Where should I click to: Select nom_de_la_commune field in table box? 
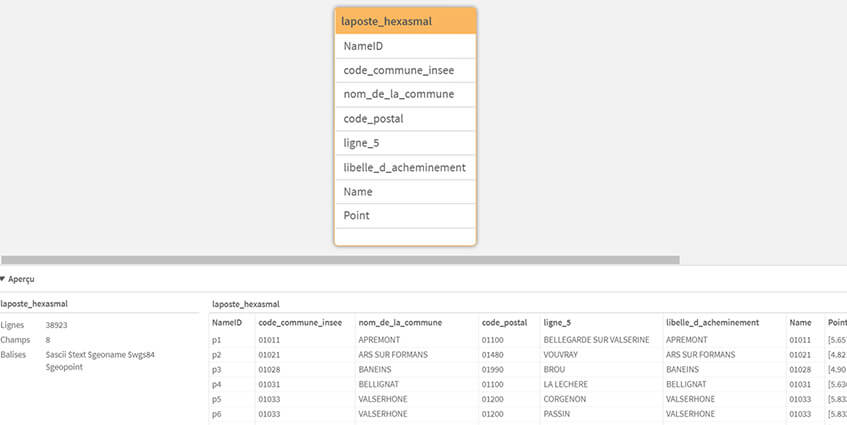coord(405,95)
